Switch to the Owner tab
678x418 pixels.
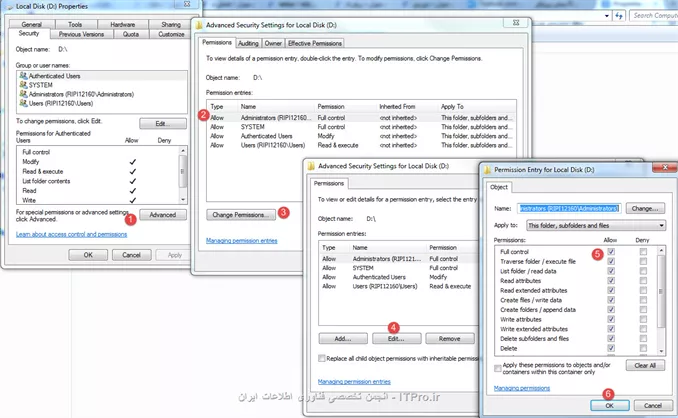click(273, 43)
